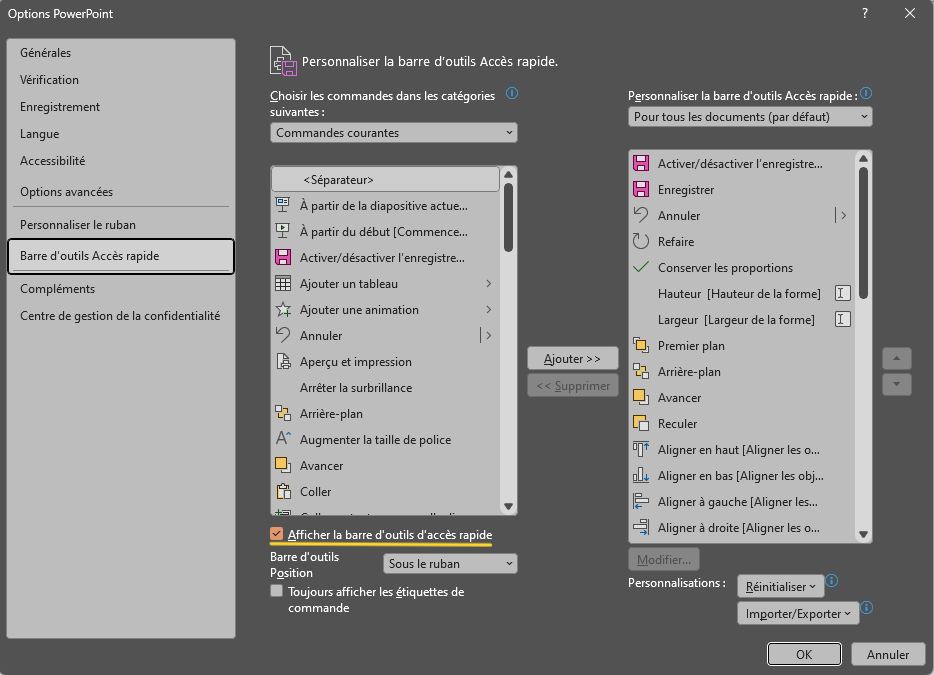Click the info icon next to Réinitialiser
The height and width of the screenshot is (675, 934).
click(832, 580)
